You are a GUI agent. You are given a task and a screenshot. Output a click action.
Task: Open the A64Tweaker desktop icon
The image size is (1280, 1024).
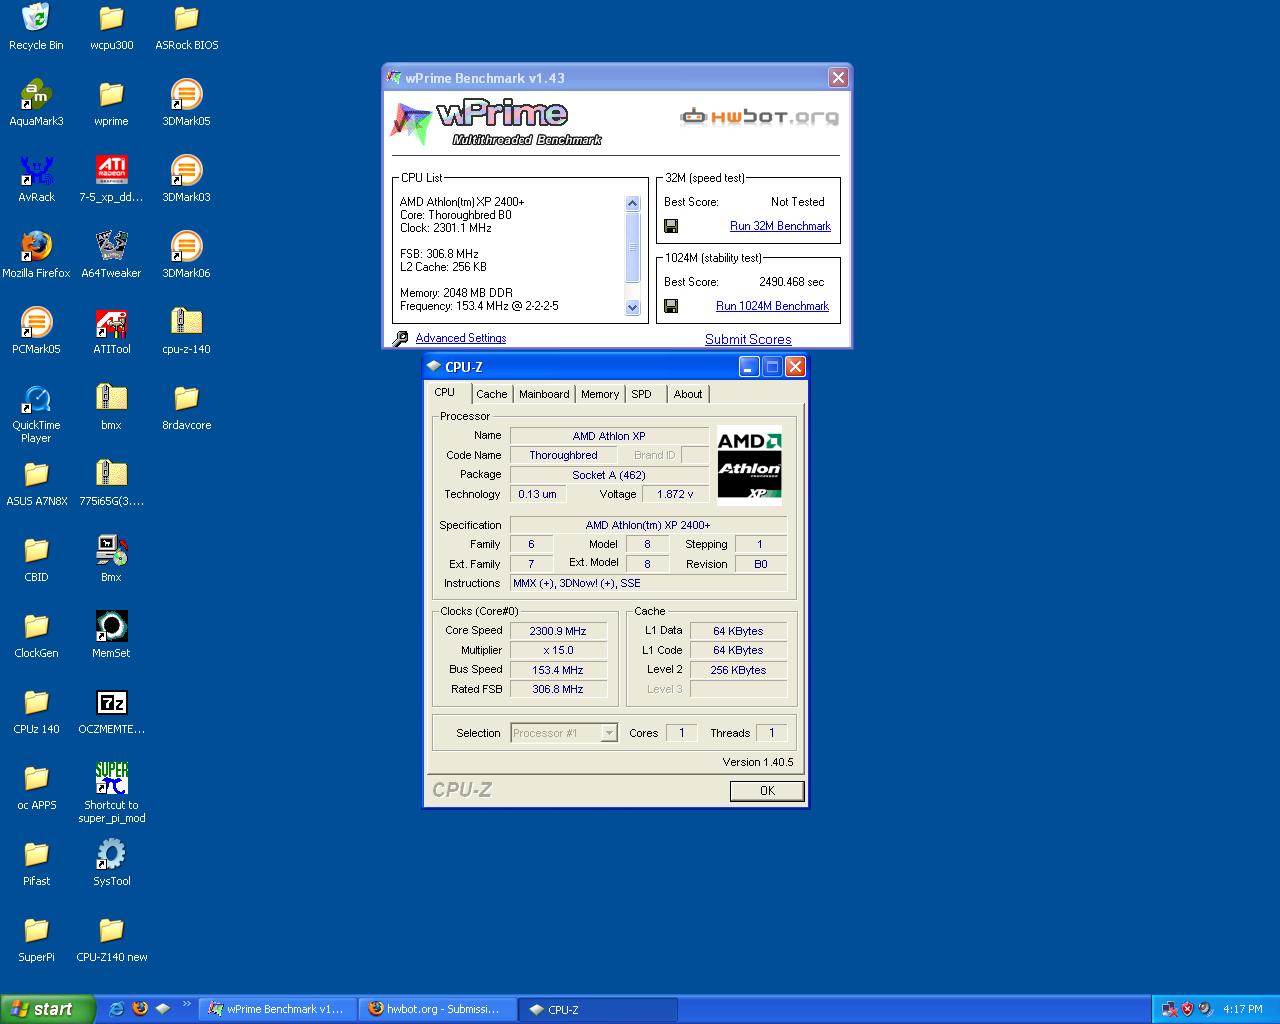click(111, 255)
